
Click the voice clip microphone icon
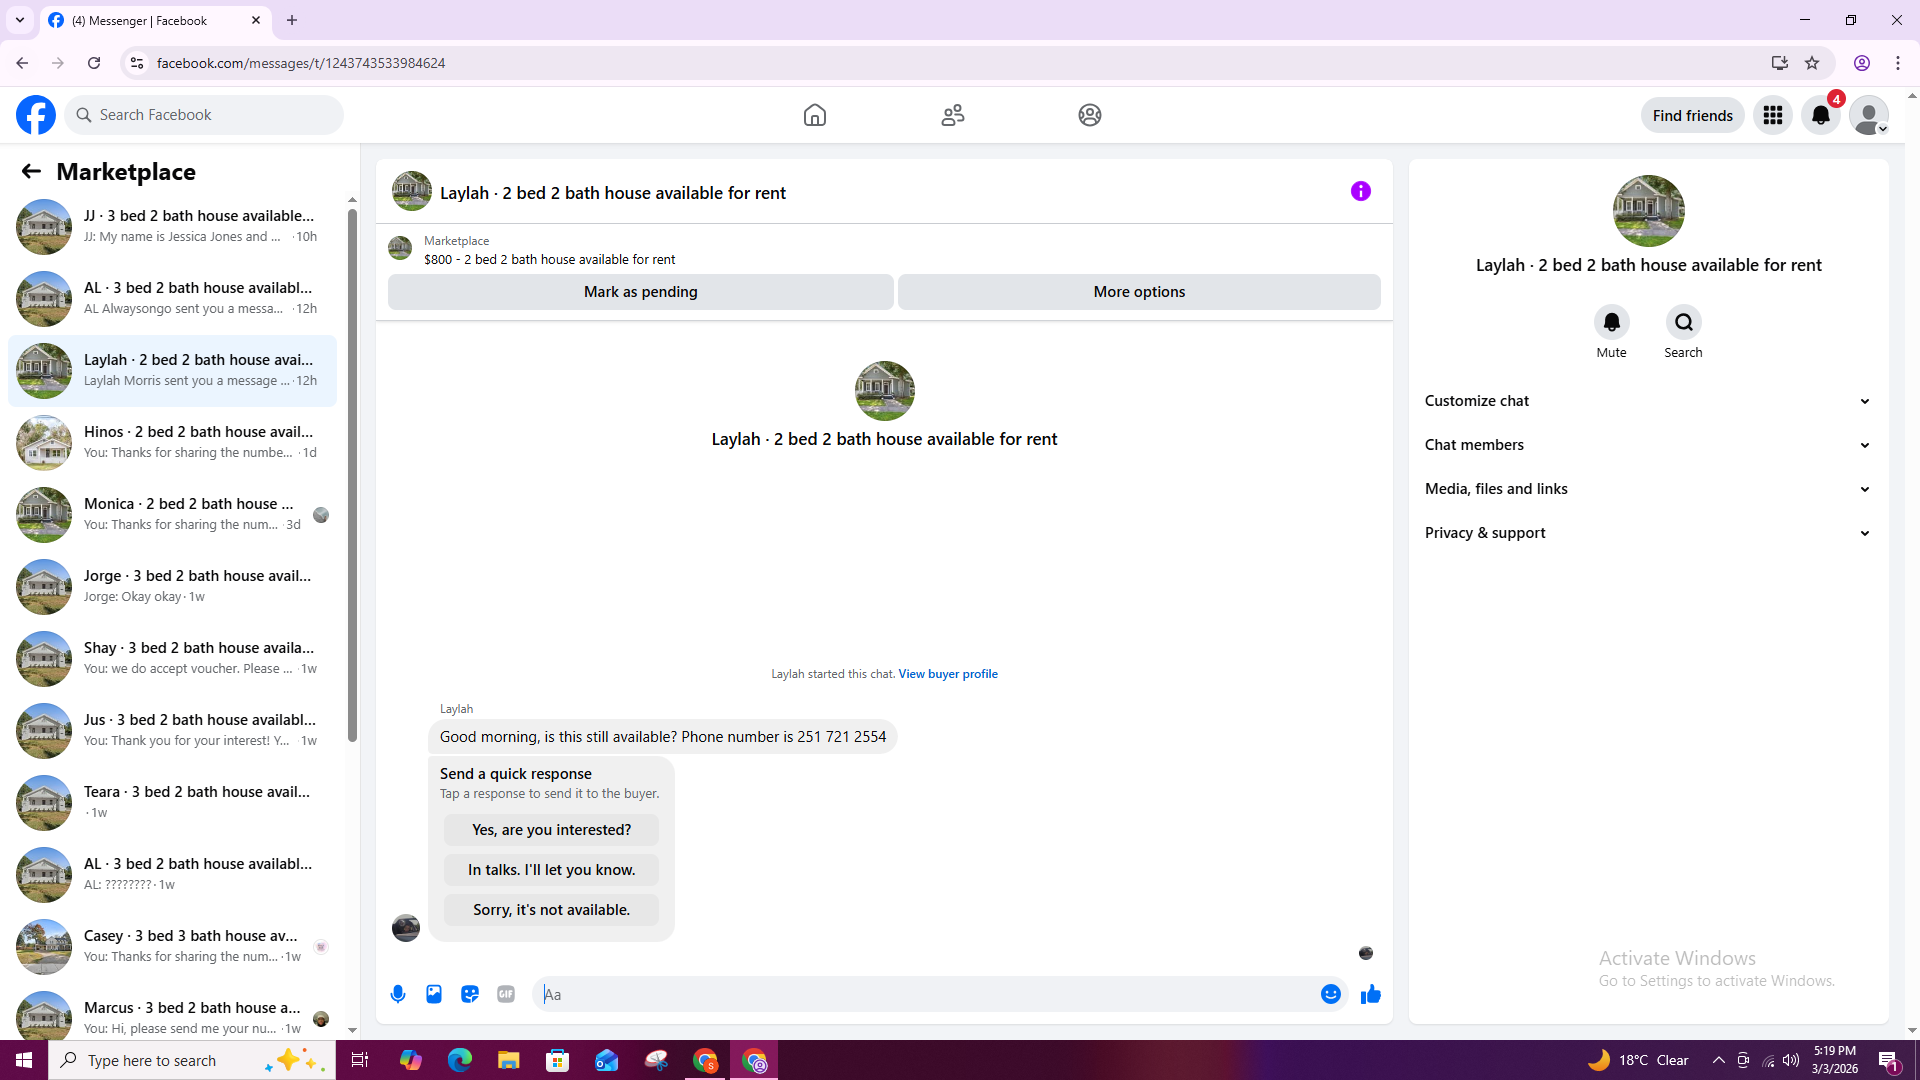(398, 994)
